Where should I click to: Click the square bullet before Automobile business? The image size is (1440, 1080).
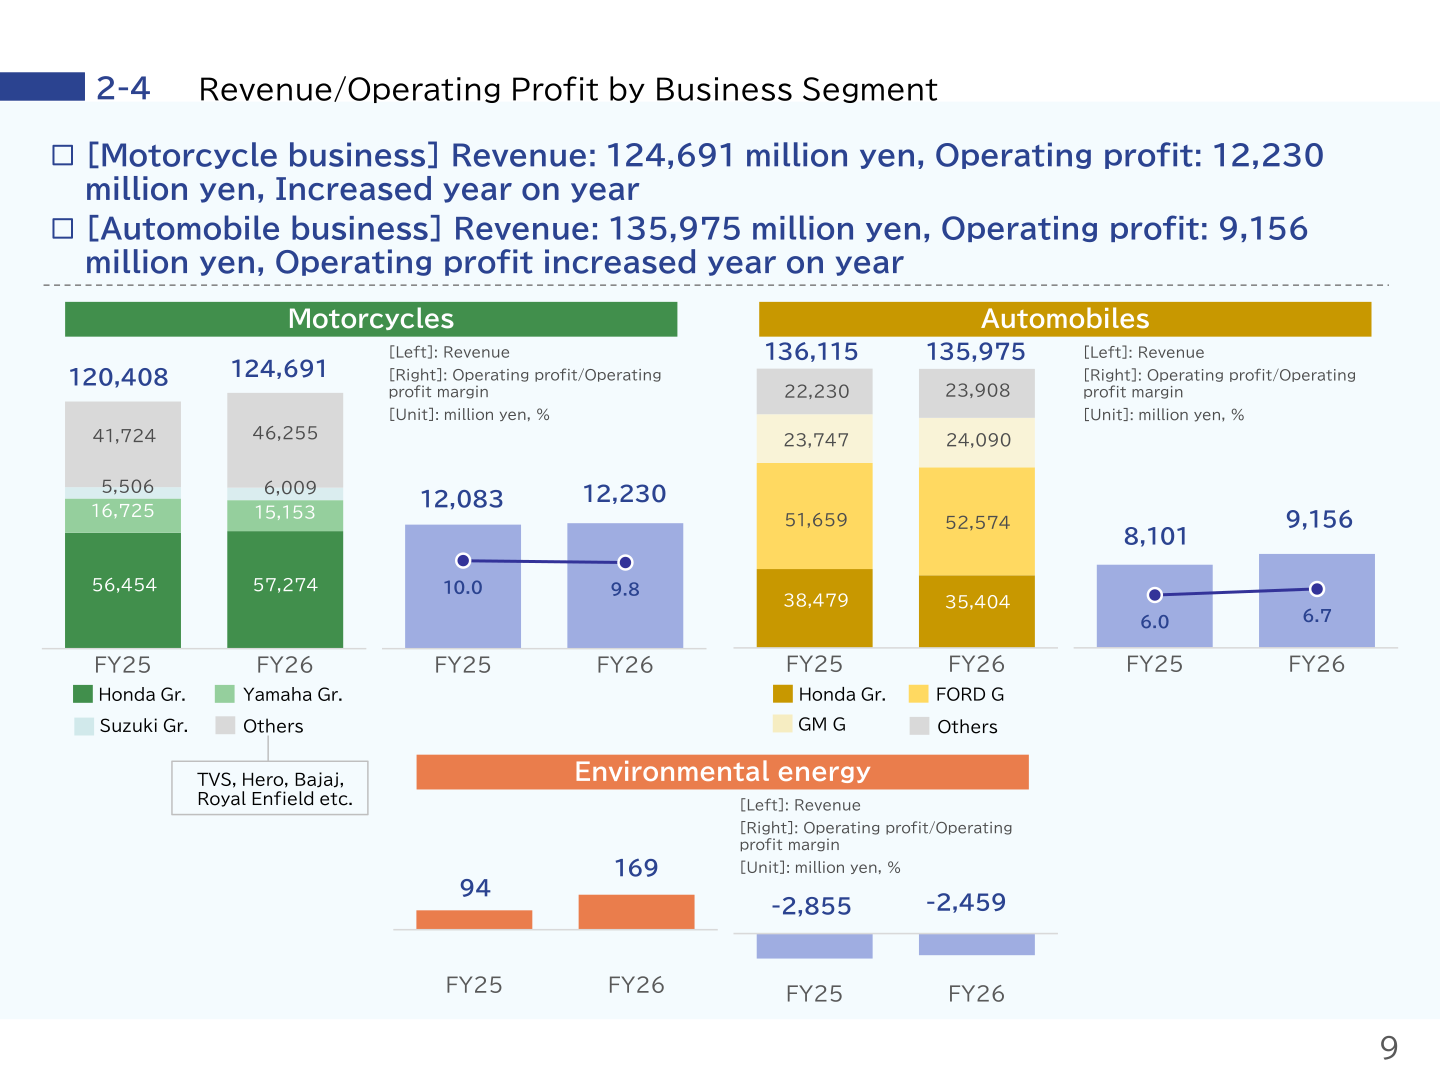pyautogui.click(x=63, y=228)
